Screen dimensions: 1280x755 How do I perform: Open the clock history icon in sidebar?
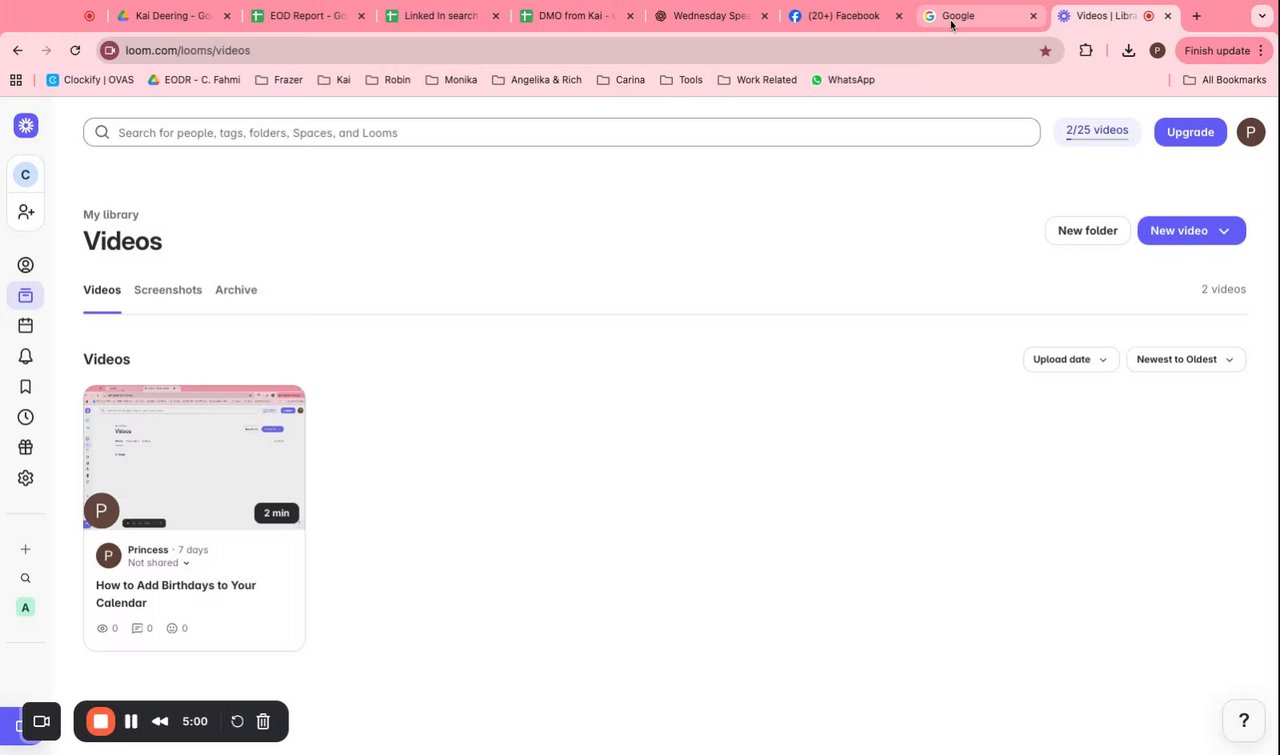click(x=26, y=417)
